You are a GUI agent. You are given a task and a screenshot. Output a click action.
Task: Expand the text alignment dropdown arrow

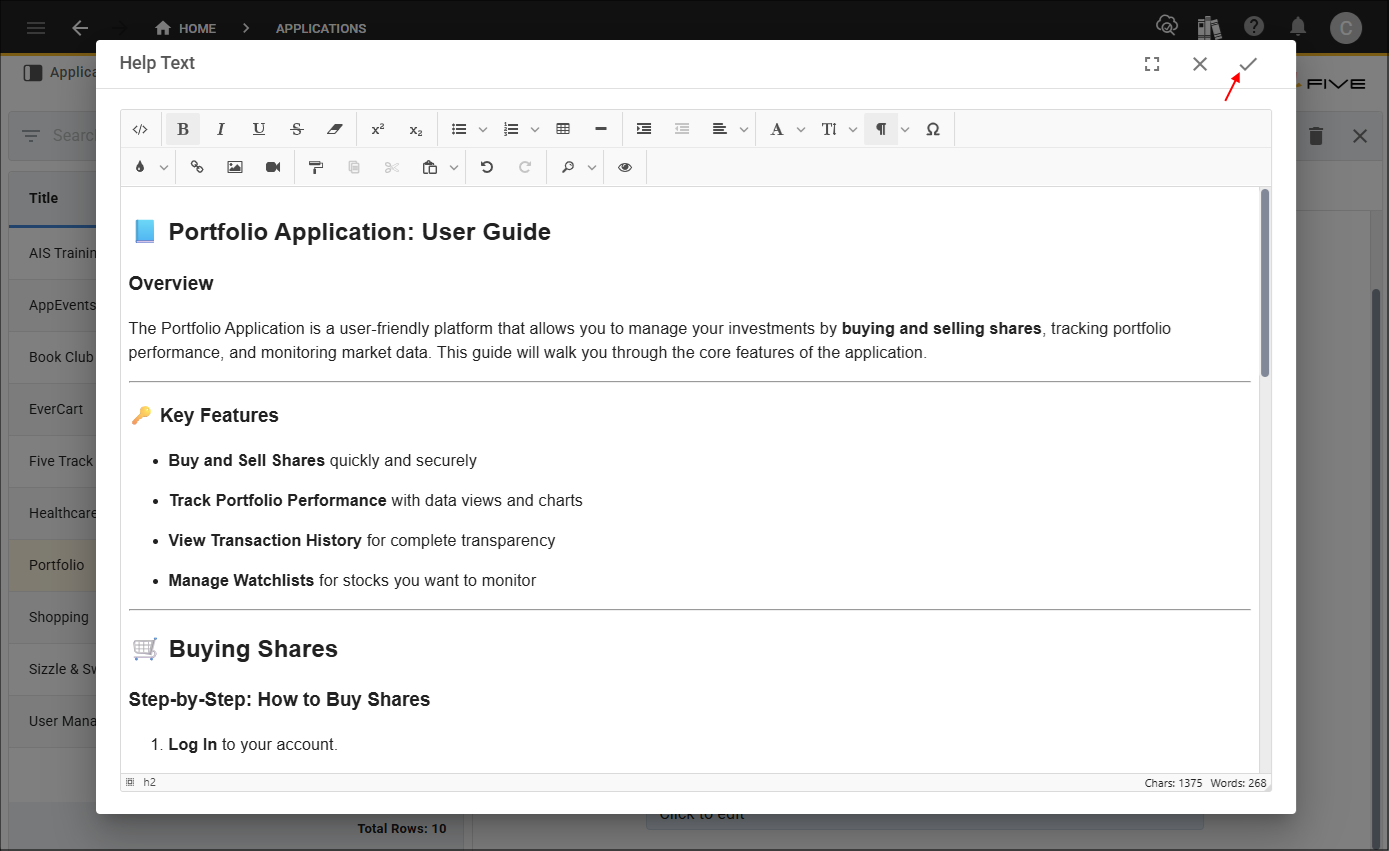744,129
